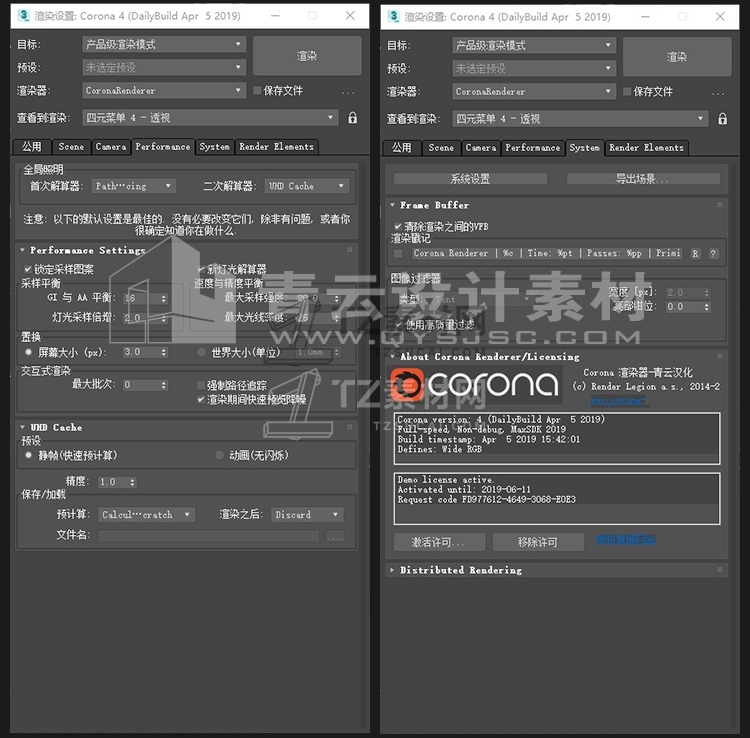Enable the render stamp checkbox
This screenshot has width=750, height=738.
(398, 253)
